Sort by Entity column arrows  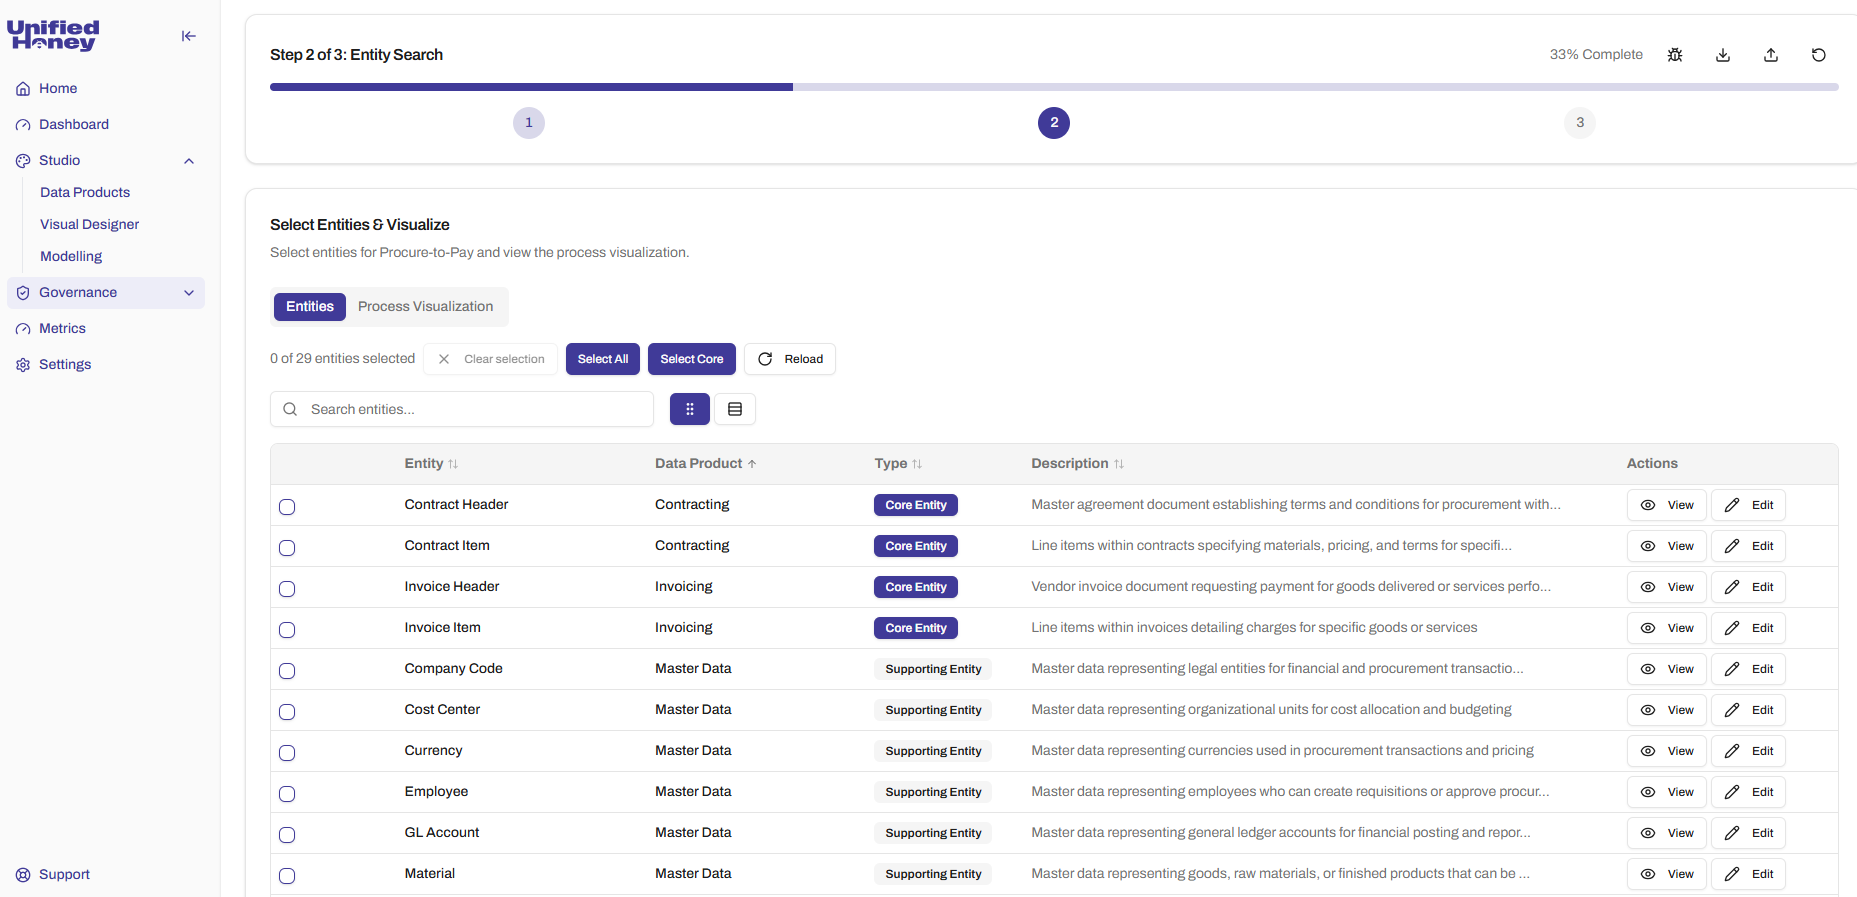[453, 464]
